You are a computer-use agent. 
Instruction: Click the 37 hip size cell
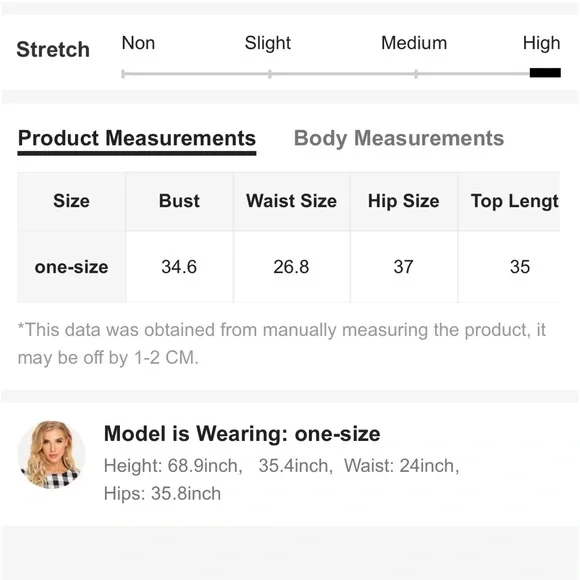(404, 267)
